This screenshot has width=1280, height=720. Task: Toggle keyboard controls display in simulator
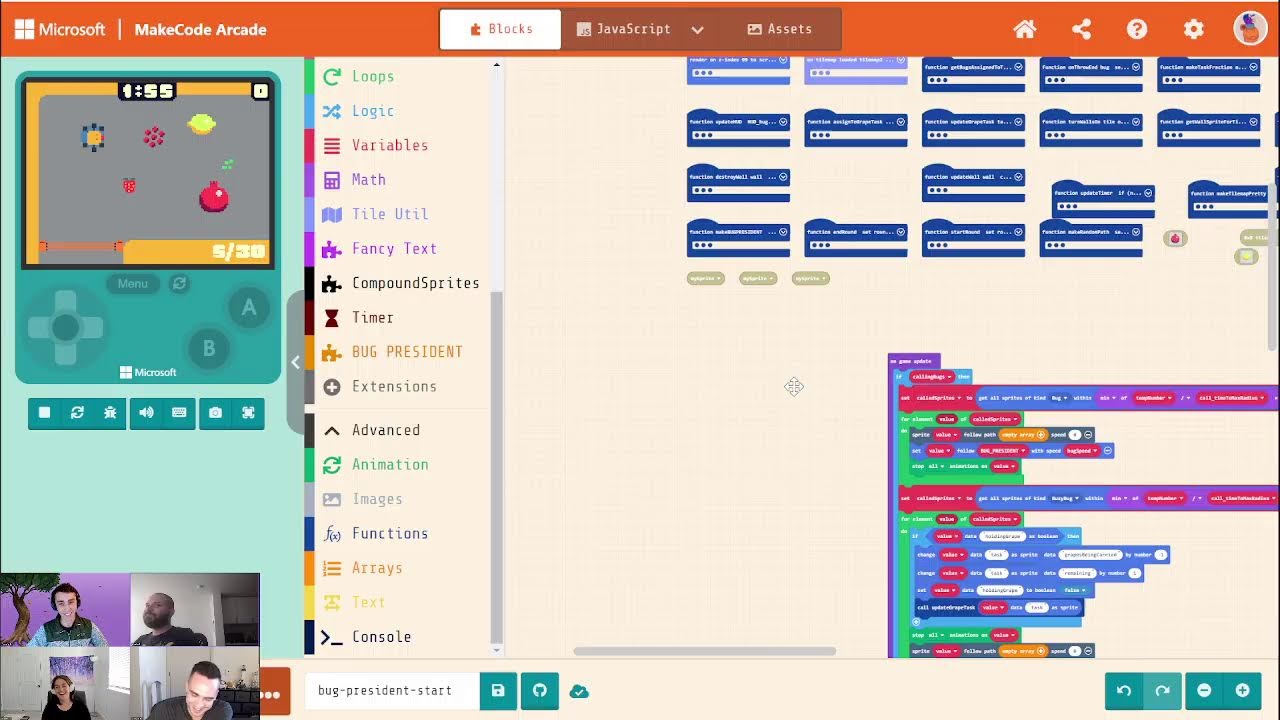tap(179, 412)
